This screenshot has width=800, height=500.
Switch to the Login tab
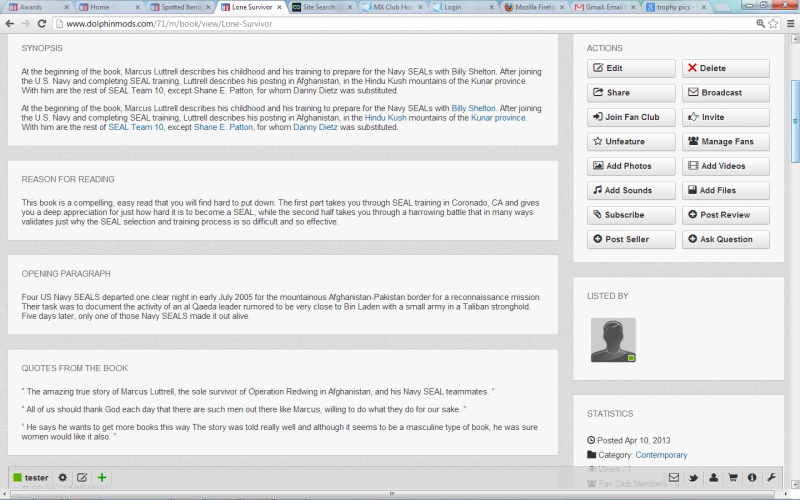(x=462, y=7)
